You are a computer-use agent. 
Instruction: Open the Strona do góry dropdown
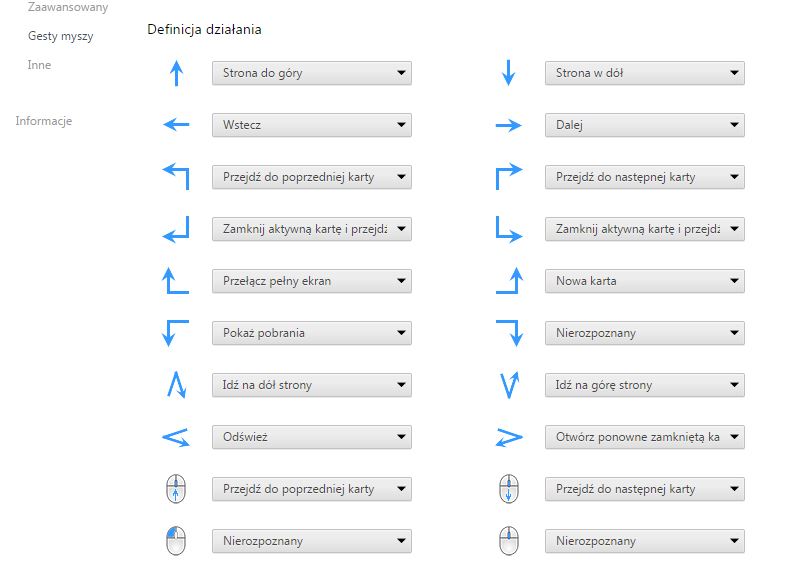pos(312,73)
